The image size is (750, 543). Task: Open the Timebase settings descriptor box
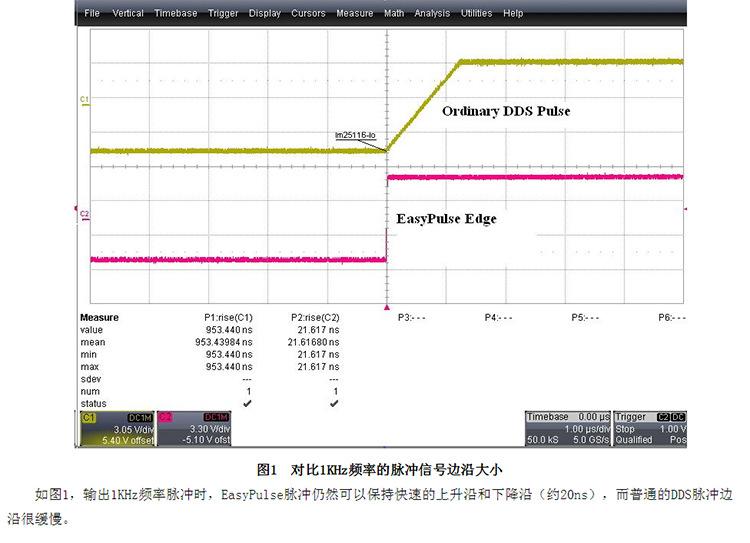pyautogui.click(x=566, y=428)
